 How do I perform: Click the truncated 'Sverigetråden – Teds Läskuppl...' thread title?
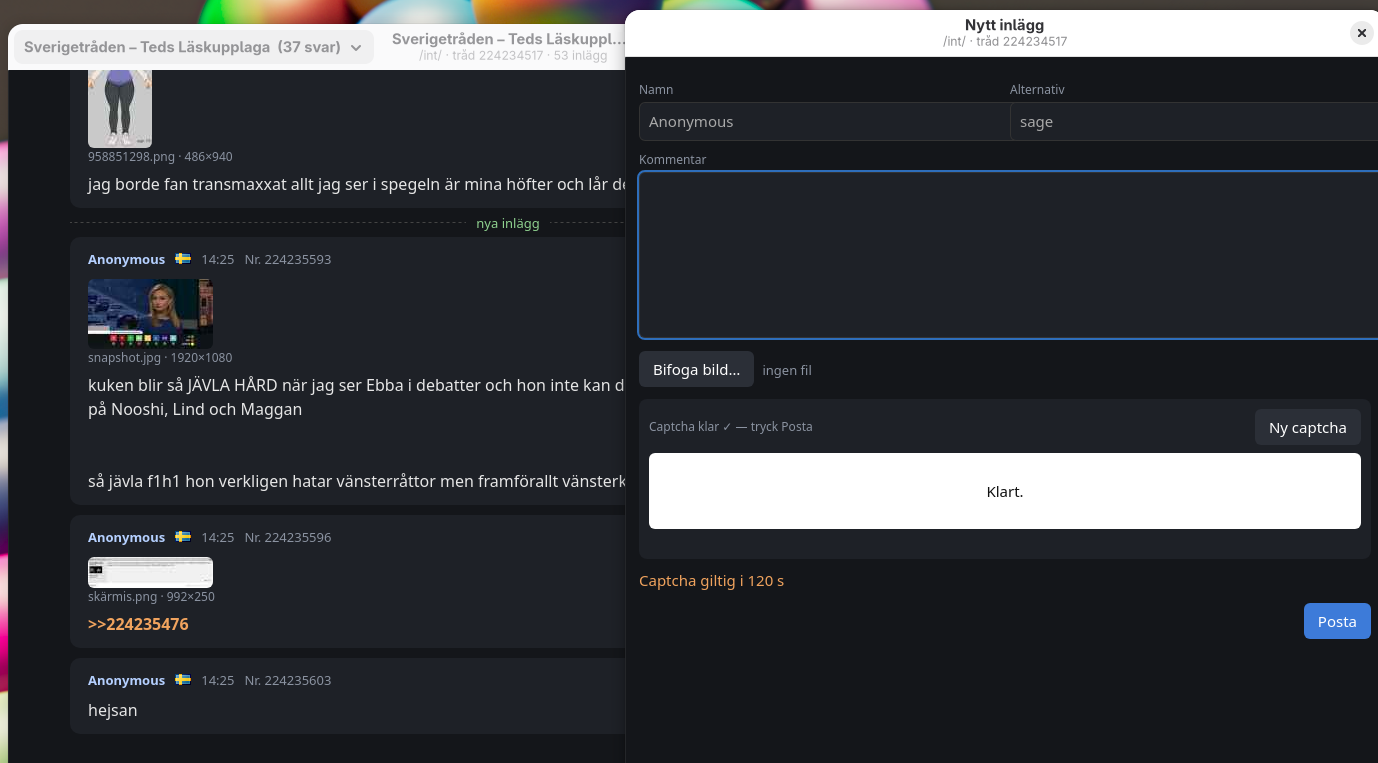(x=508, y=39)
